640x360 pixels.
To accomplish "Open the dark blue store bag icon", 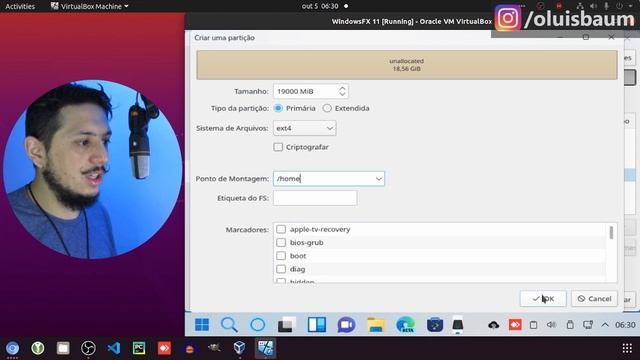I will coord(435,325).
